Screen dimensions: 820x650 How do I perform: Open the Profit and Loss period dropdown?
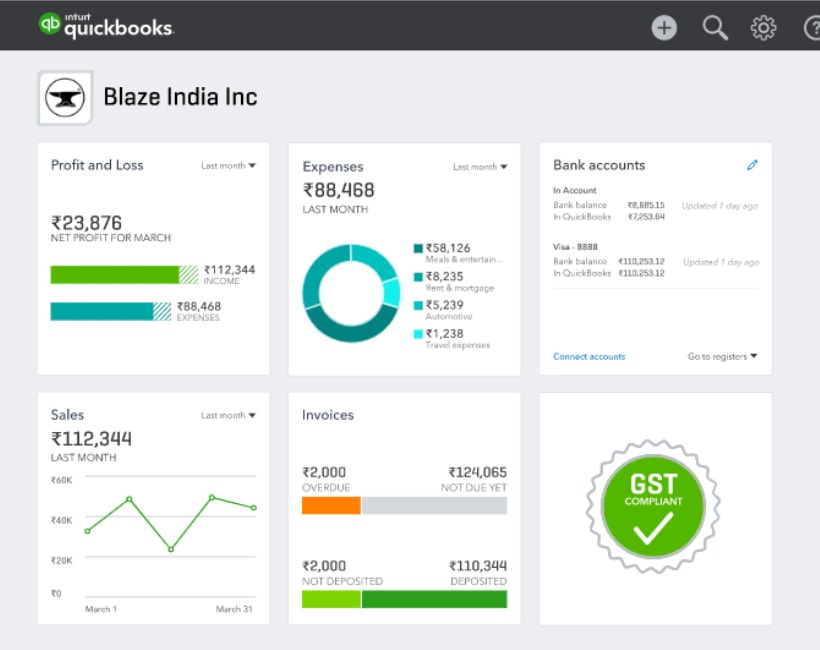click(x=228, y=165)
